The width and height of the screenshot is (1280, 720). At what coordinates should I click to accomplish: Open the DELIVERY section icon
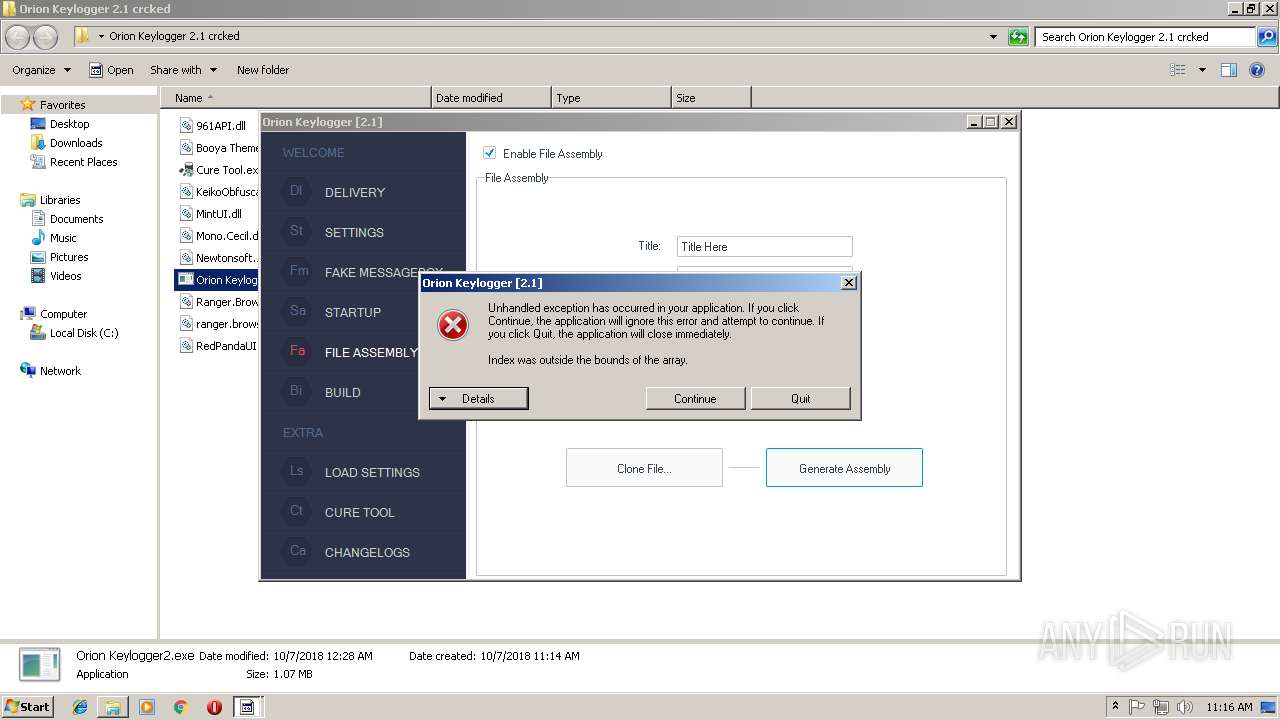pos(296,191)
